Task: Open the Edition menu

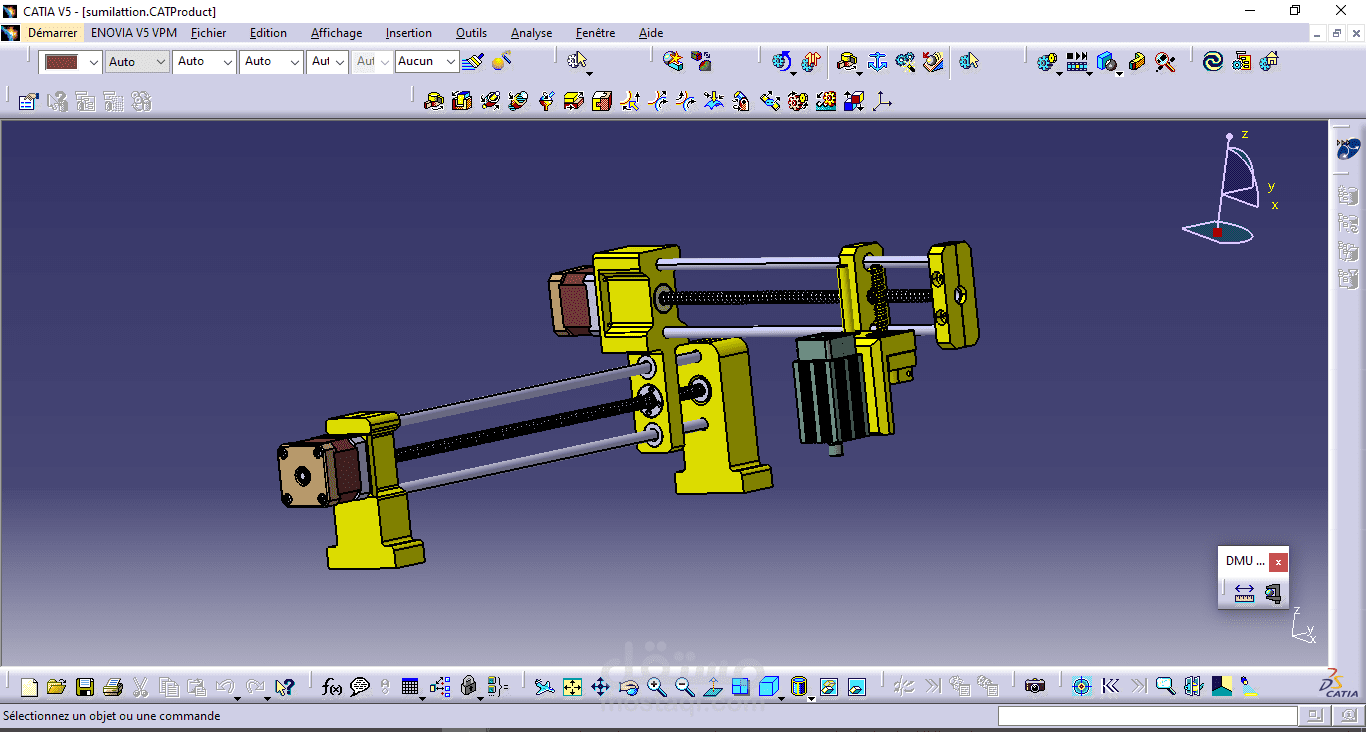Action: [x=268, y=33]
